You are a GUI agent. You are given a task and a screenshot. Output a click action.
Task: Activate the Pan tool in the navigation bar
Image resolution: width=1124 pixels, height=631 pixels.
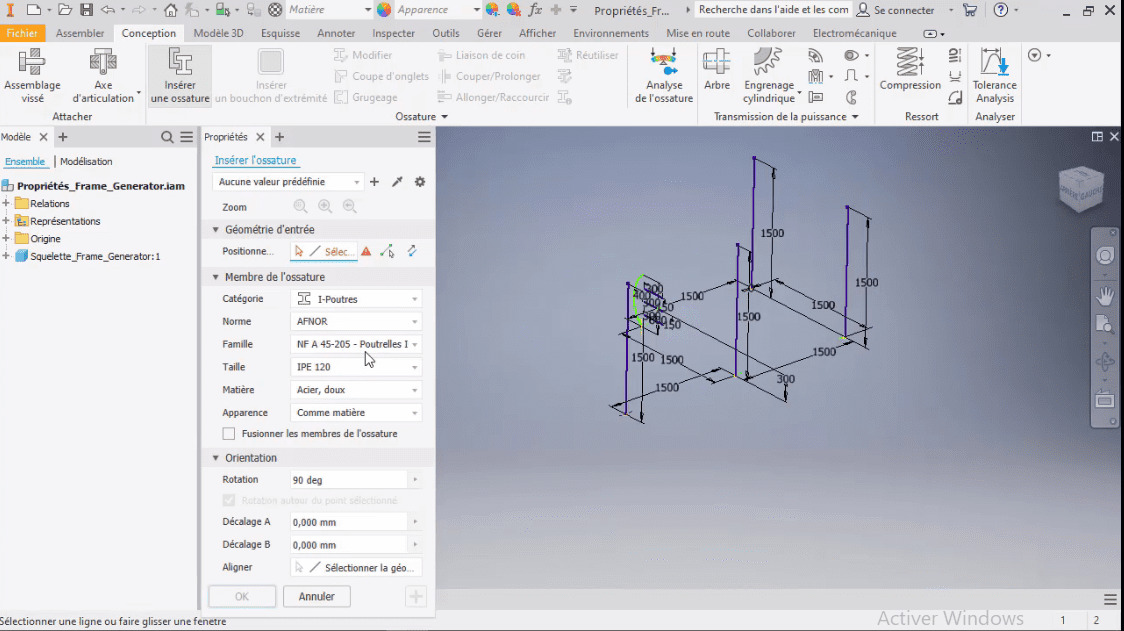click(1105, 294)
